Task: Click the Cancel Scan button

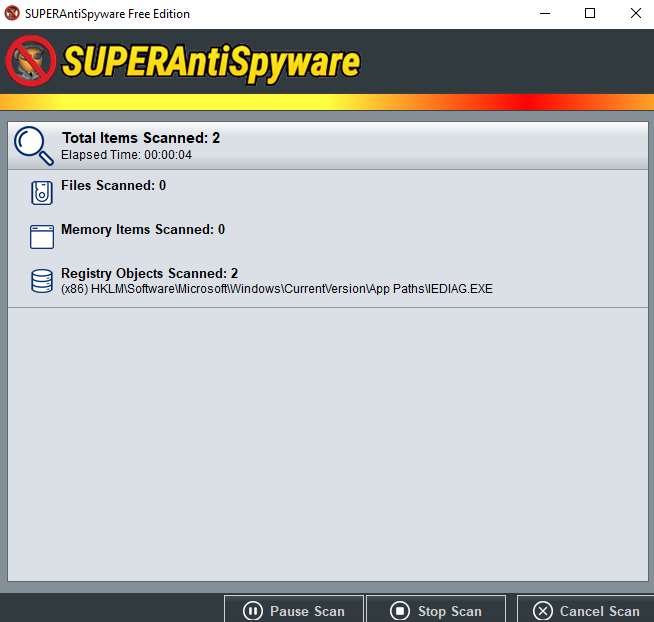Action: pyautogui.click(x=586, y=610)
